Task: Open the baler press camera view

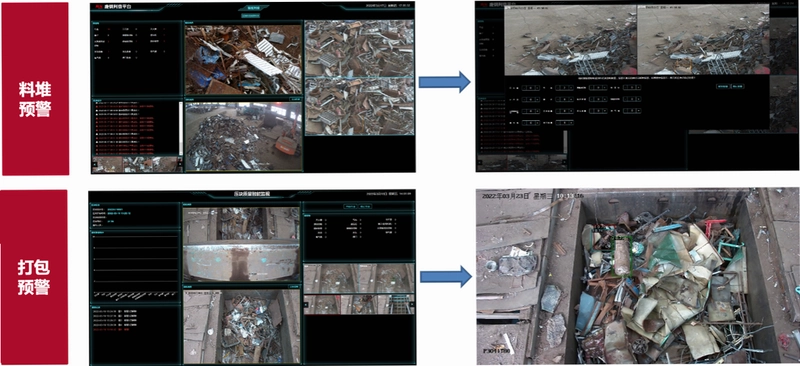Action: click(x=241, y=244)
